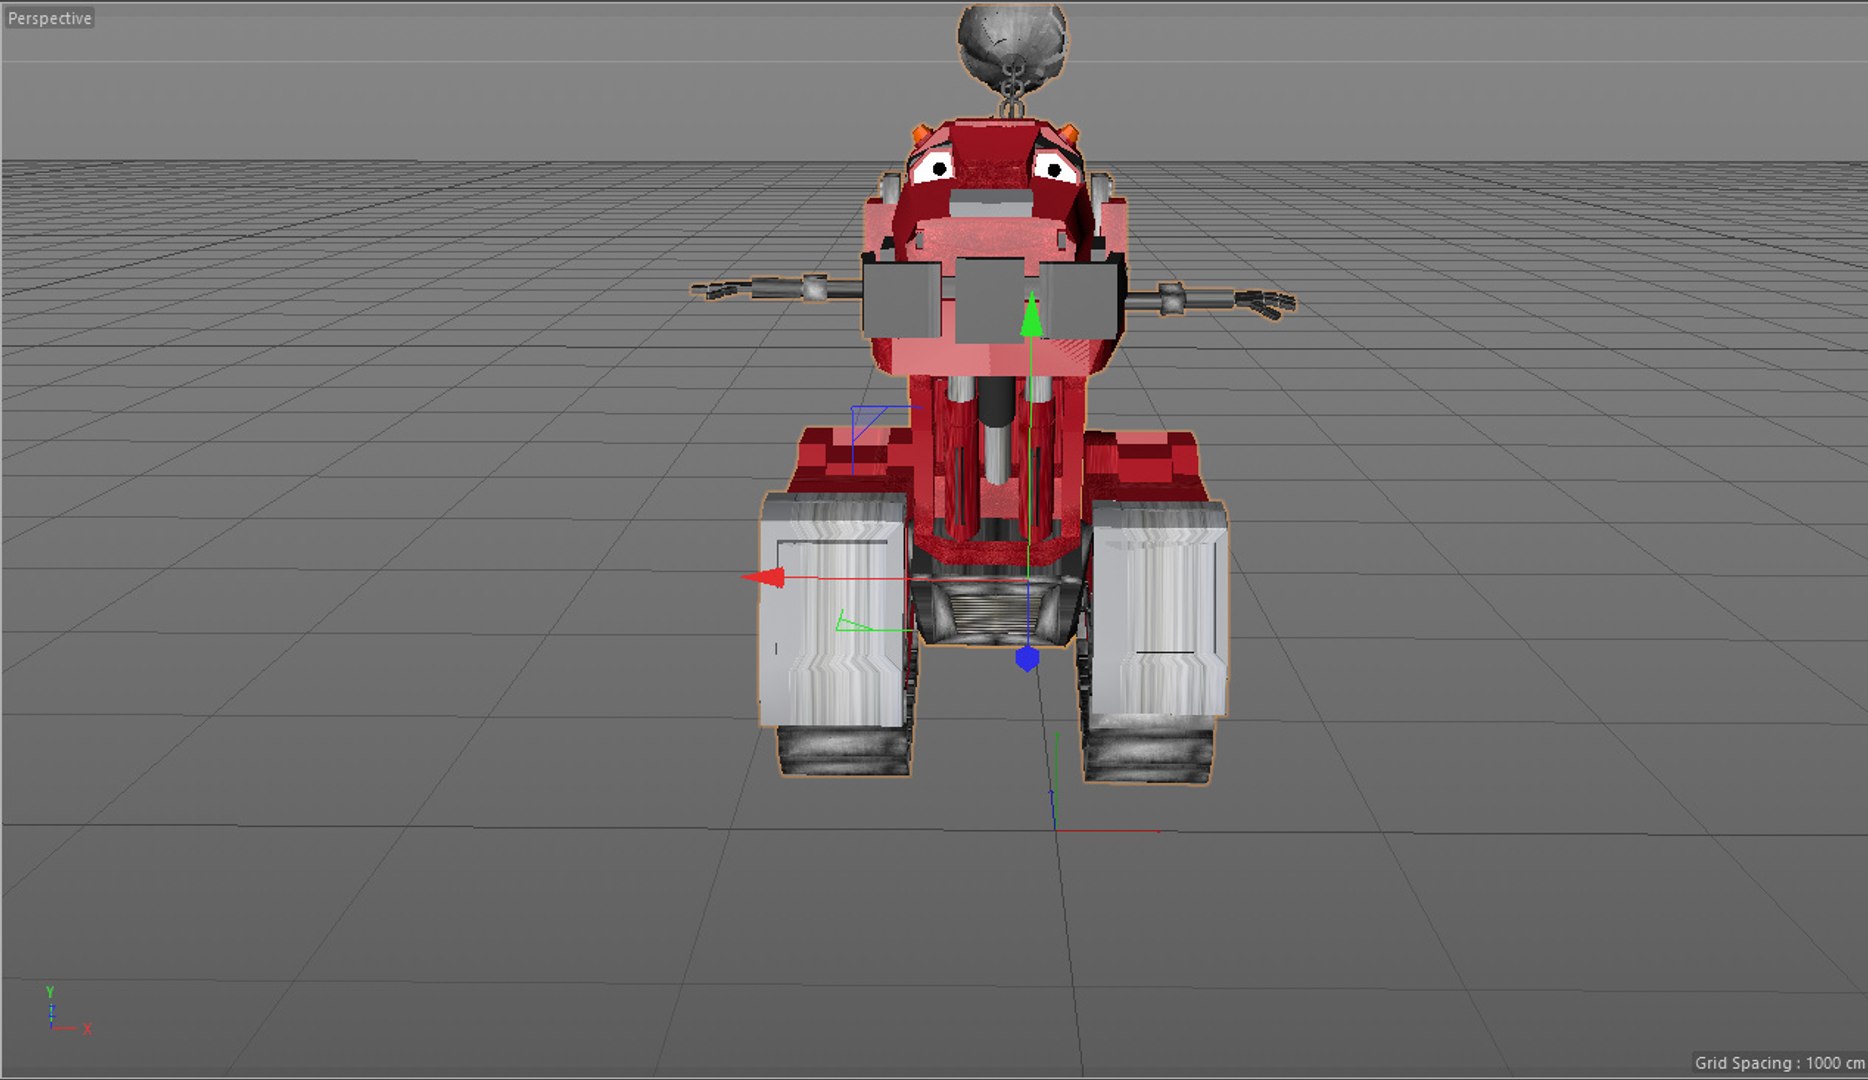Click the Grid Spacing : 1000 cm readout

pyautogui.click(x=1779, y=1062)
